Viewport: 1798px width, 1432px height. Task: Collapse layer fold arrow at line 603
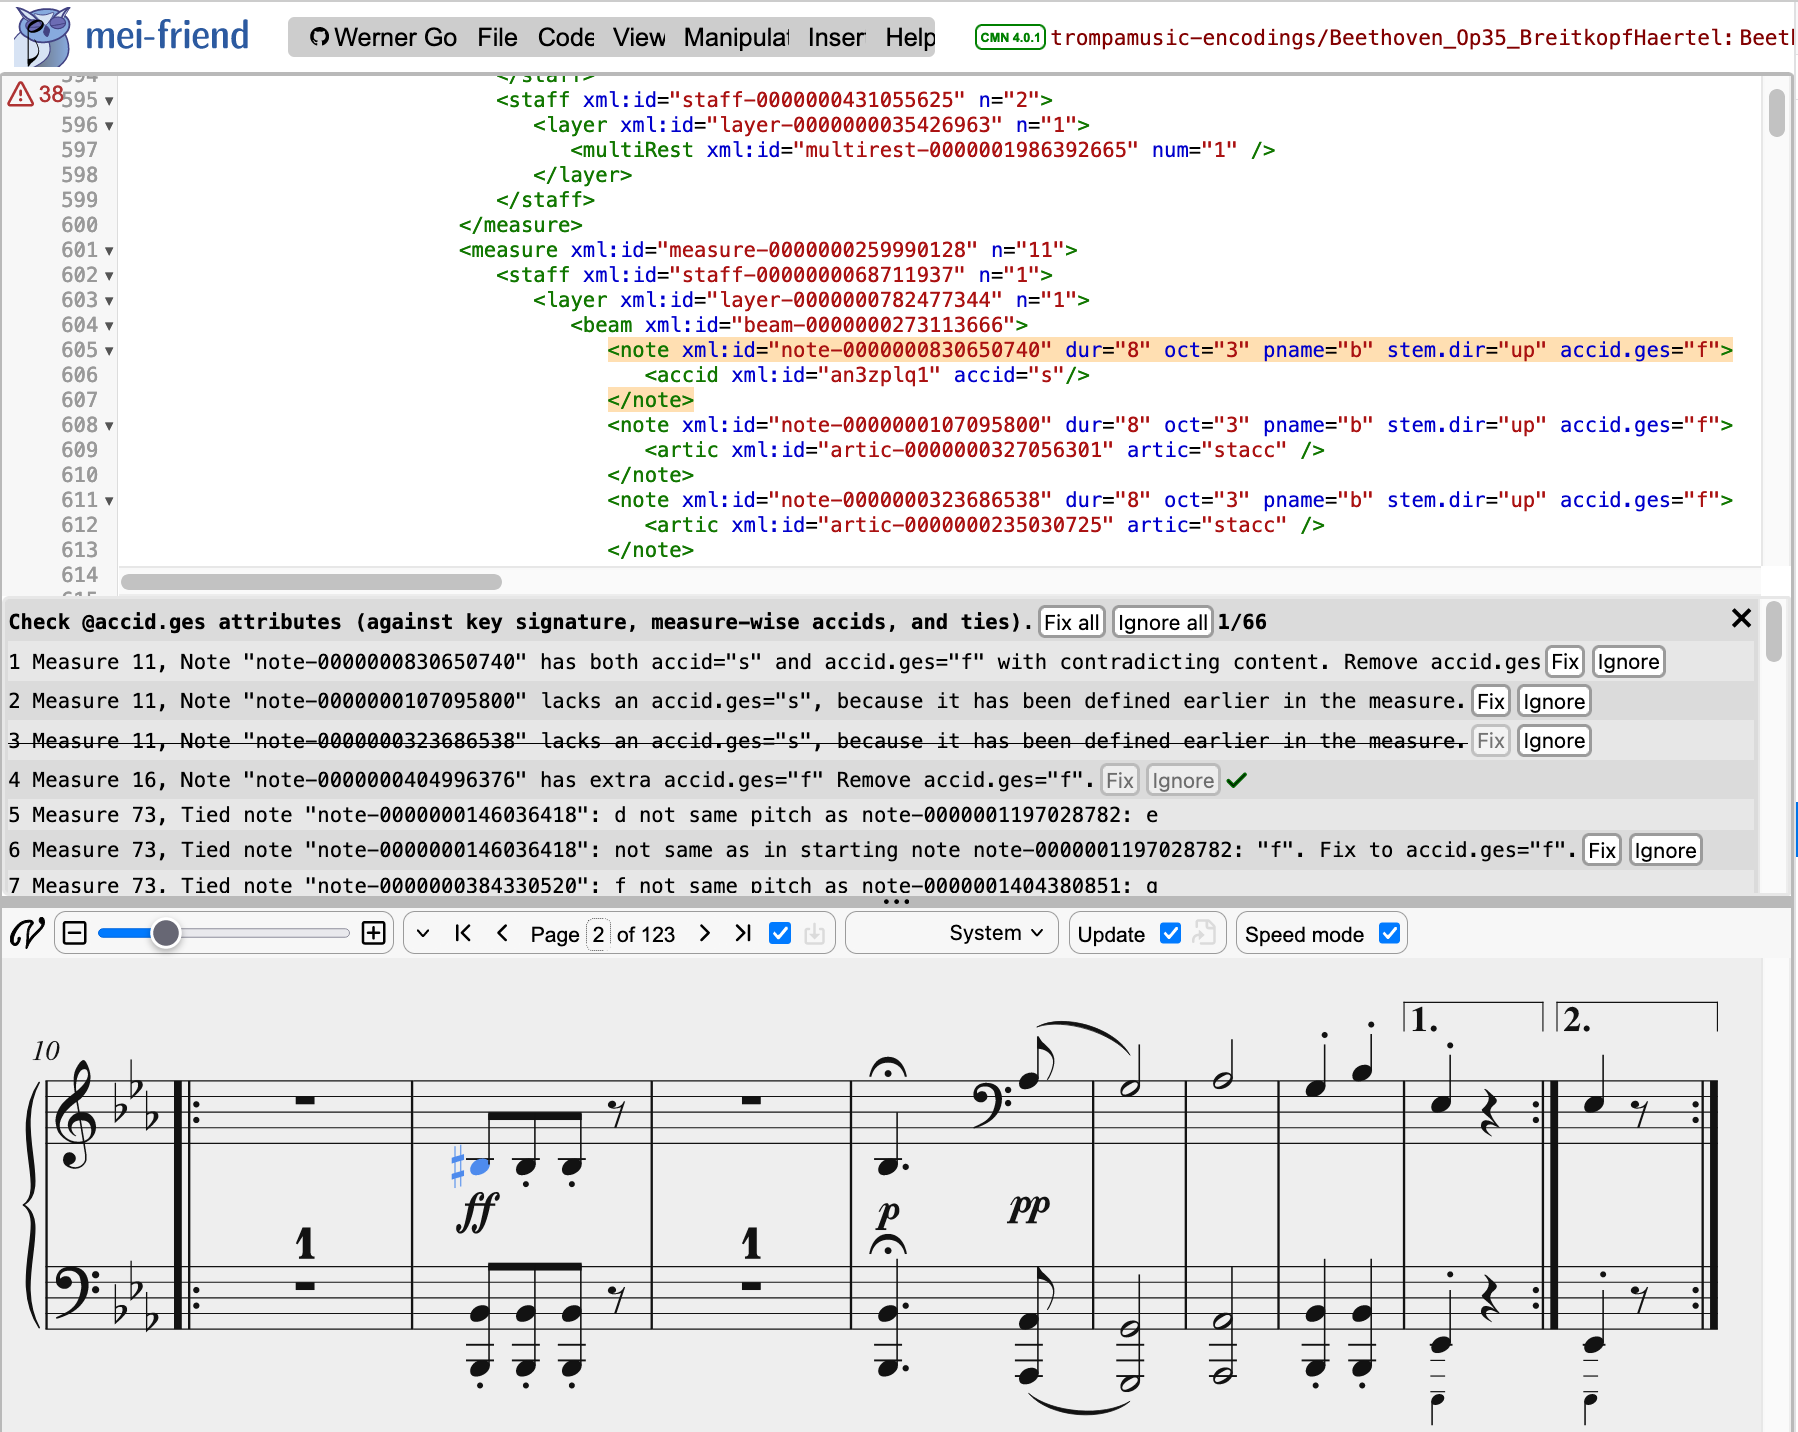[109, 301]
